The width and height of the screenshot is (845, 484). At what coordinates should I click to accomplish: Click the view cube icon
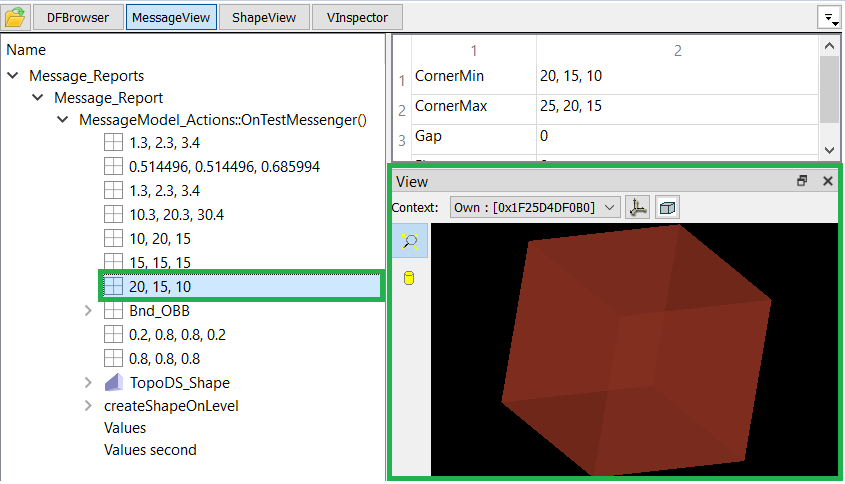[668, 207]
